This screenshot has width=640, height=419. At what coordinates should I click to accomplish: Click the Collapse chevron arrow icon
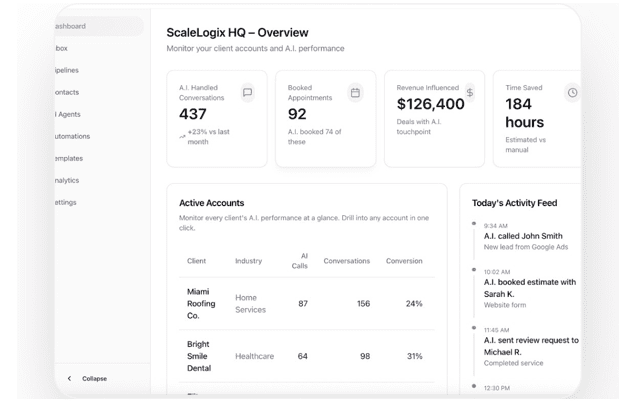point(69,379)
